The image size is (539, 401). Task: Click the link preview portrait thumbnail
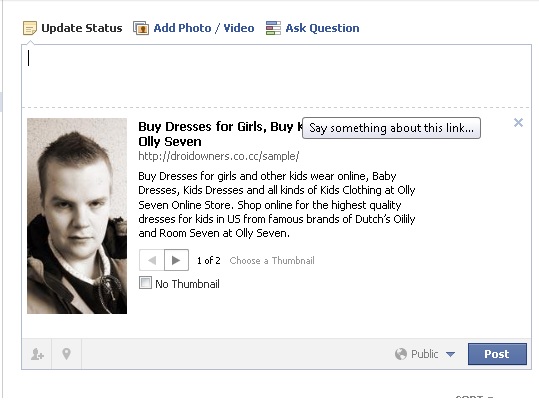pyautogui.click(x=77, y=216)
